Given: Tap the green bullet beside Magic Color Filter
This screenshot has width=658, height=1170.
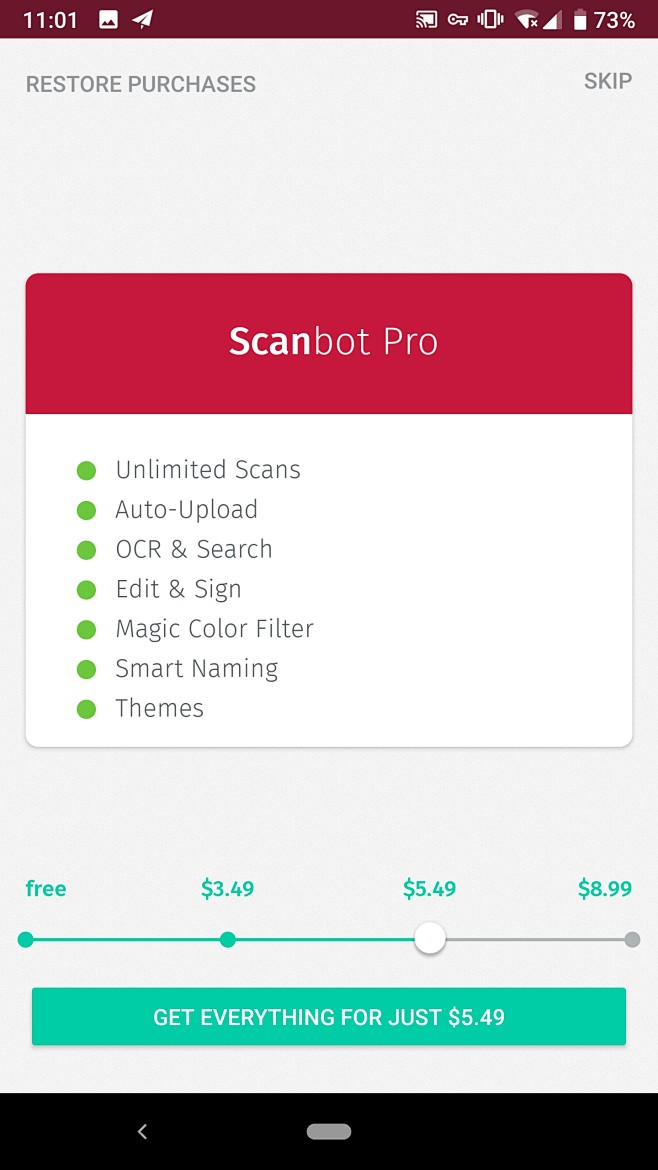Looking at the screenshot, I should (86, 629).
